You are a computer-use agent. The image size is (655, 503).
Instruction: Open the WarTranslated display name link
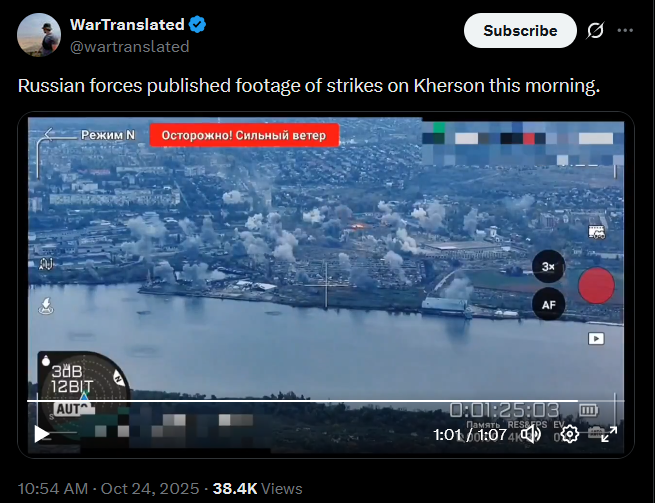[x=127, y=25]
